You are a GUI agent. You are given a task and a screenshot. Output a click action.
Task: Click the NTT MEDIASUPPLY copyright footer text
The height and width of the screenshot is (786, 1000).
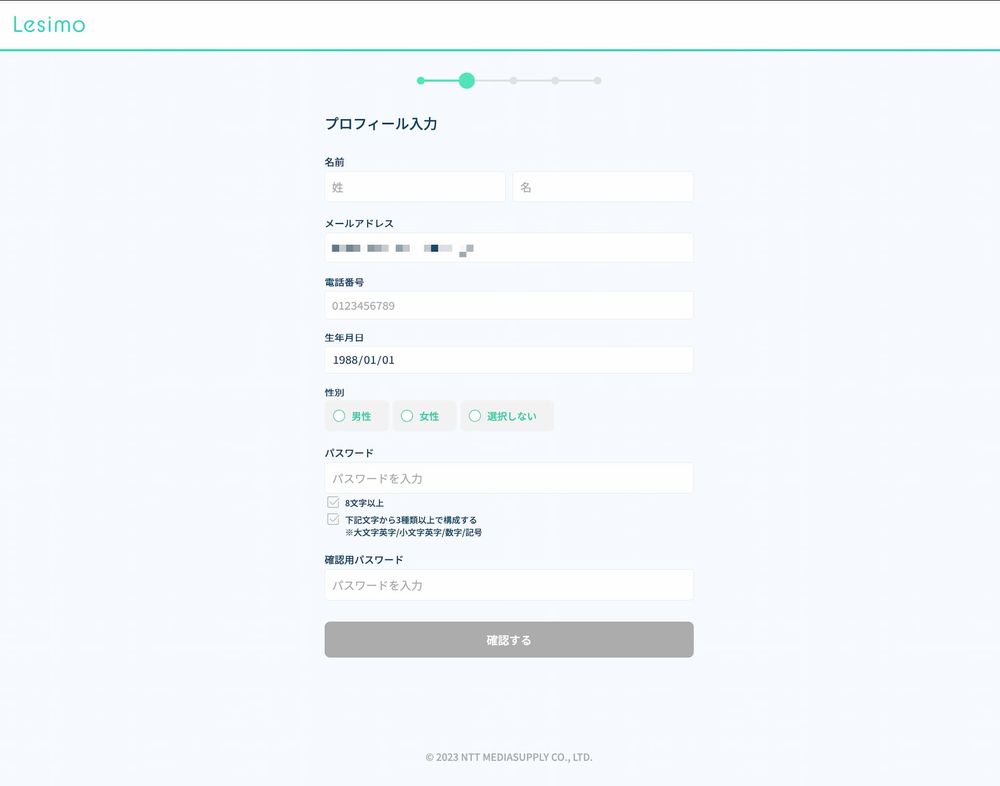[509, 757]
